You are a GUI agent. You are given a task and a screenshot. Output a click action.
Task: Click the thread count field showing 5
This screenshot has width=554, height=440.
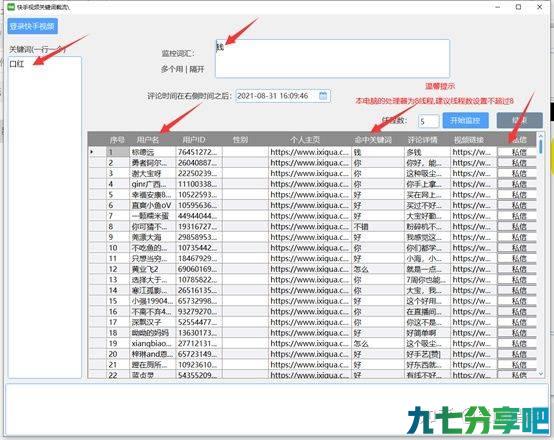coord(428,121)
